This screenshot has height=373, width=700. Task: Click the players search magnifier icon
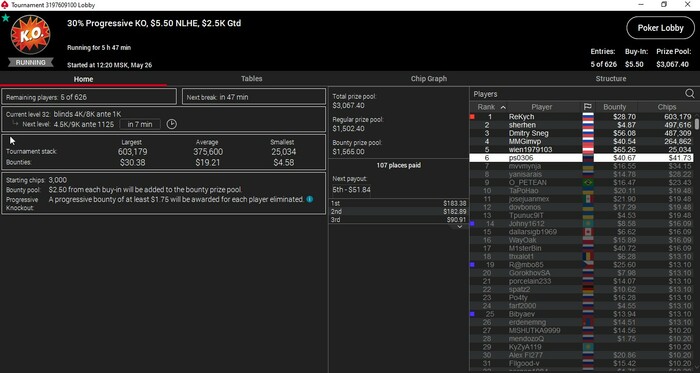click(x=690, y=94)
